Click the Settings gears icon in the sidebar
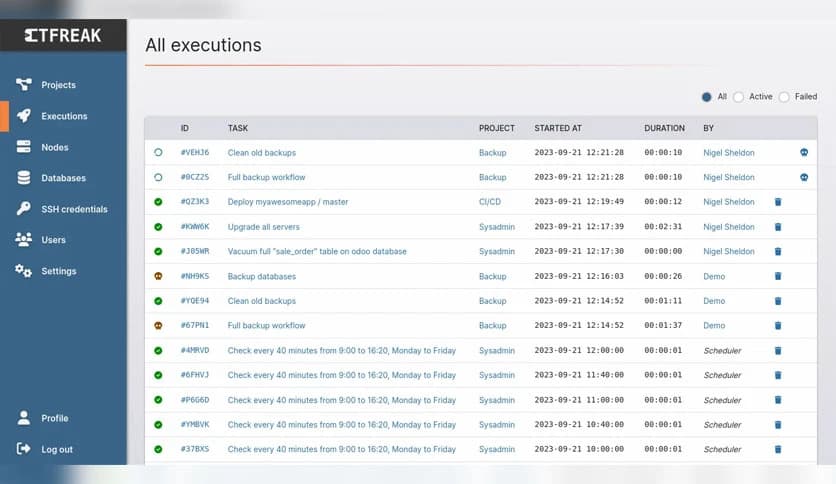836x484 pixels. pos(23,271)
